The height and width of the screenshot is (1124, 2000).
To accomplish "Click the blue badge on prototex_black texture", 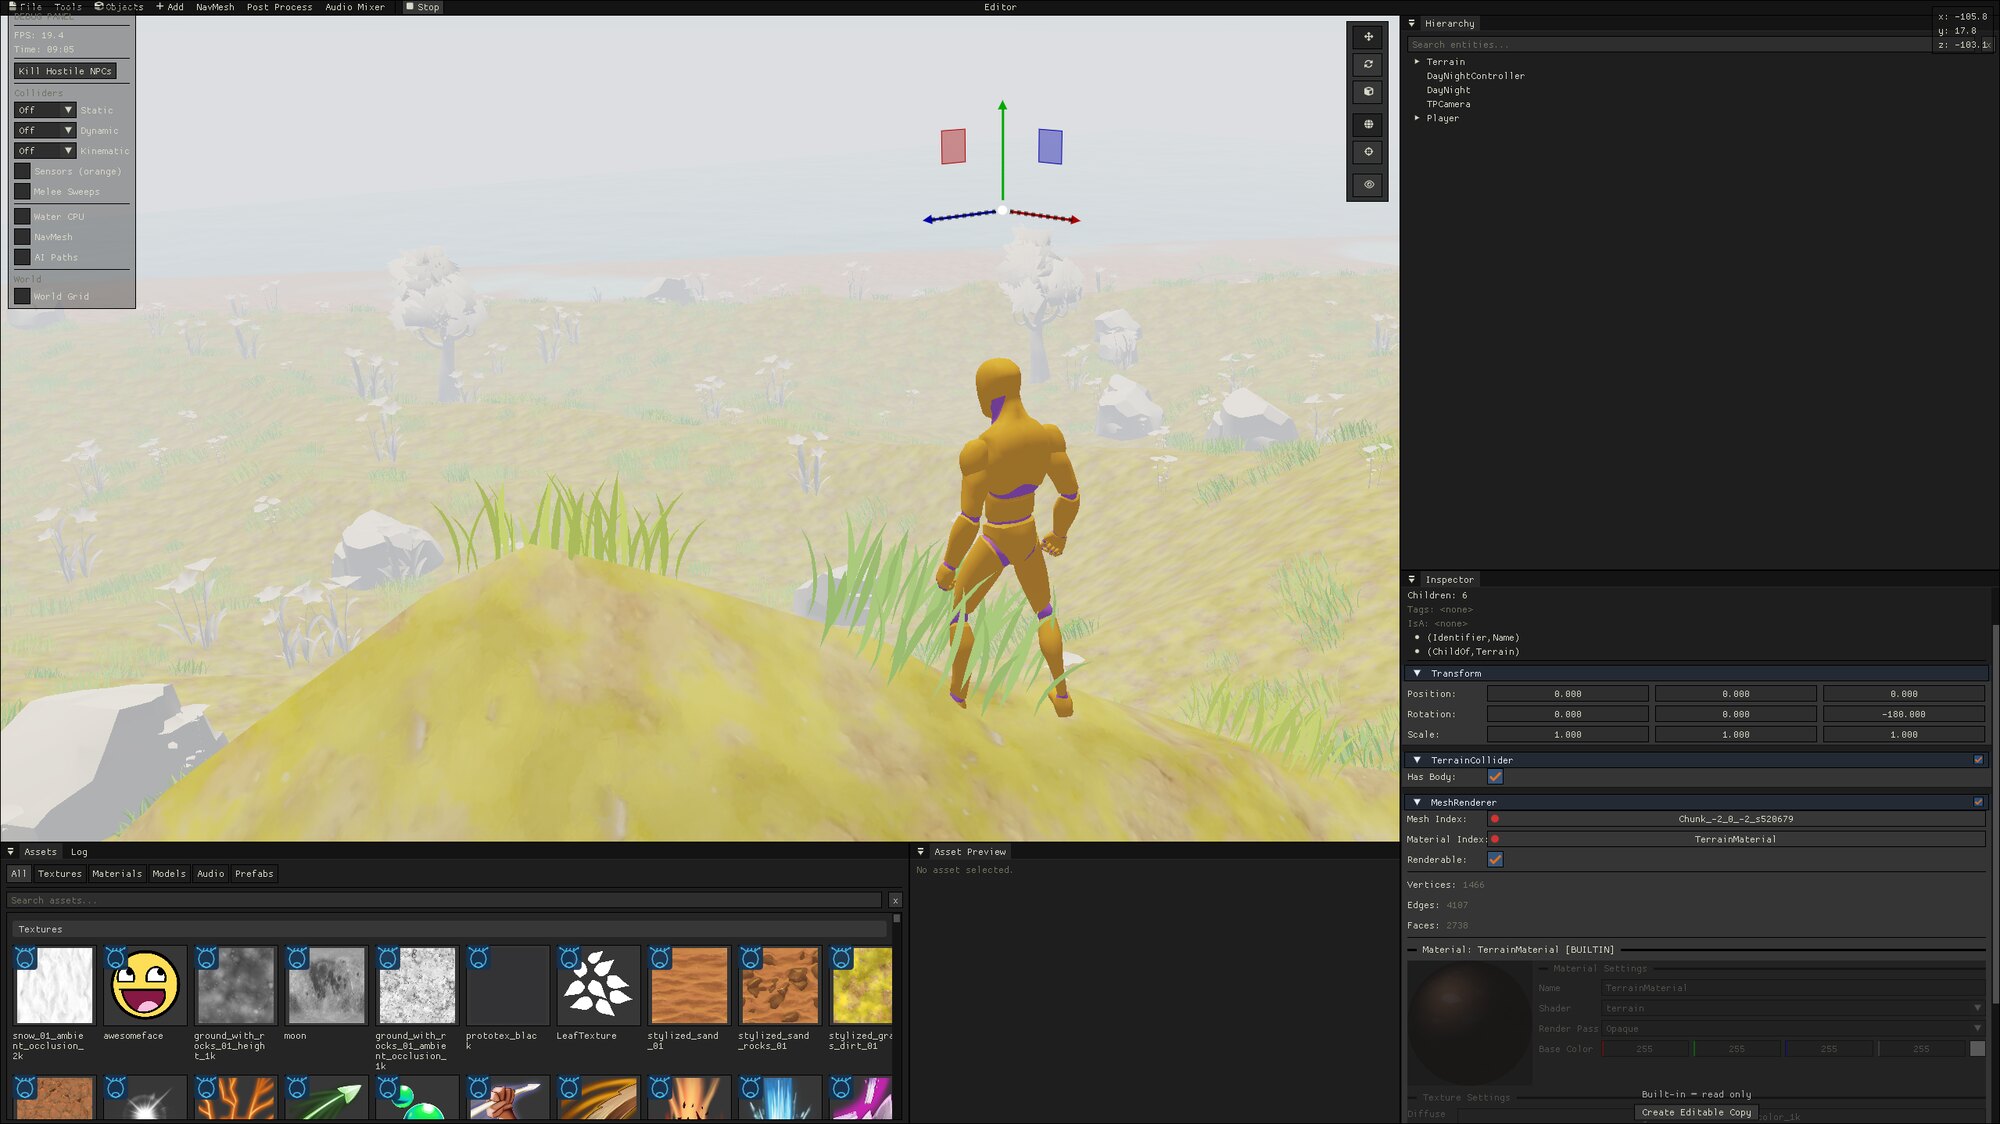I will coord(478,958).
